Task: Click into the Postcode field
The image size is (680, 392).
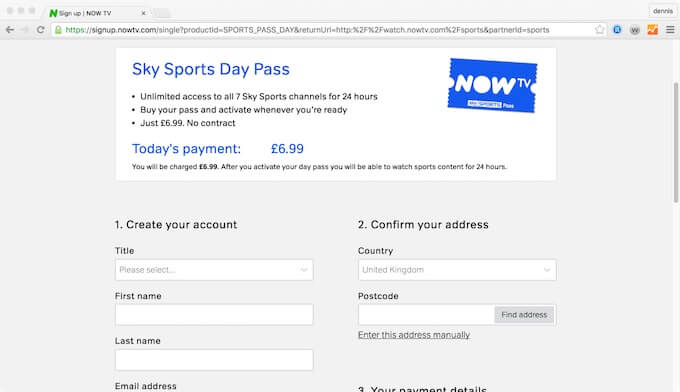Action: [426, 315]
